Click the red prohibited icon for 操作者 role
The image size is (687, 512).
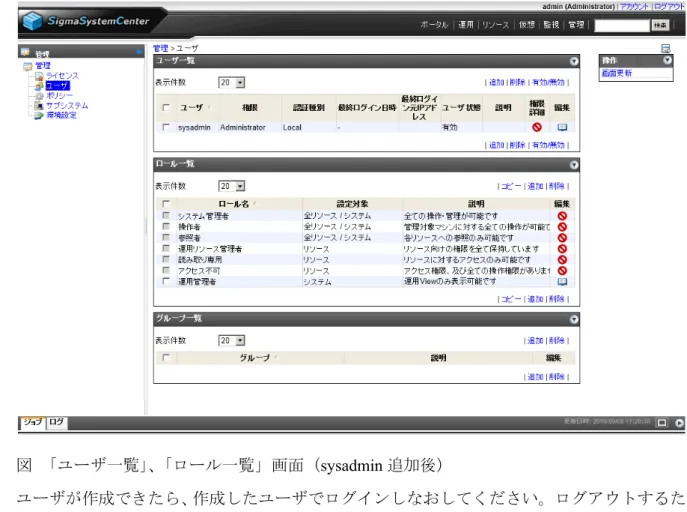coord(562,227)
